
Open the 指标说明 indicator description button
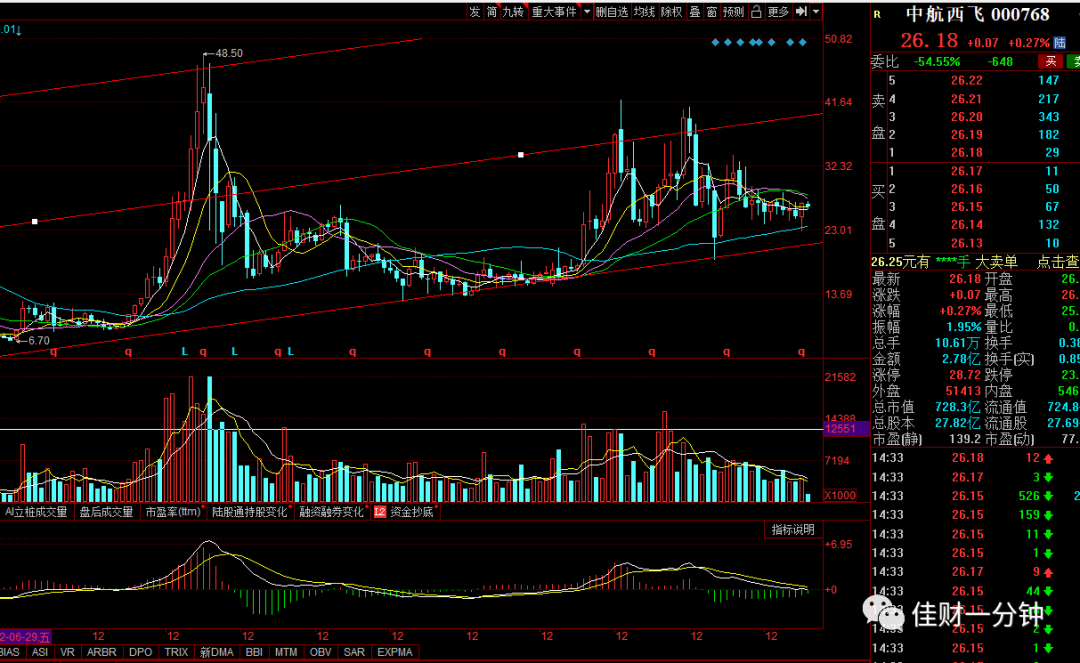pos(793,529)
